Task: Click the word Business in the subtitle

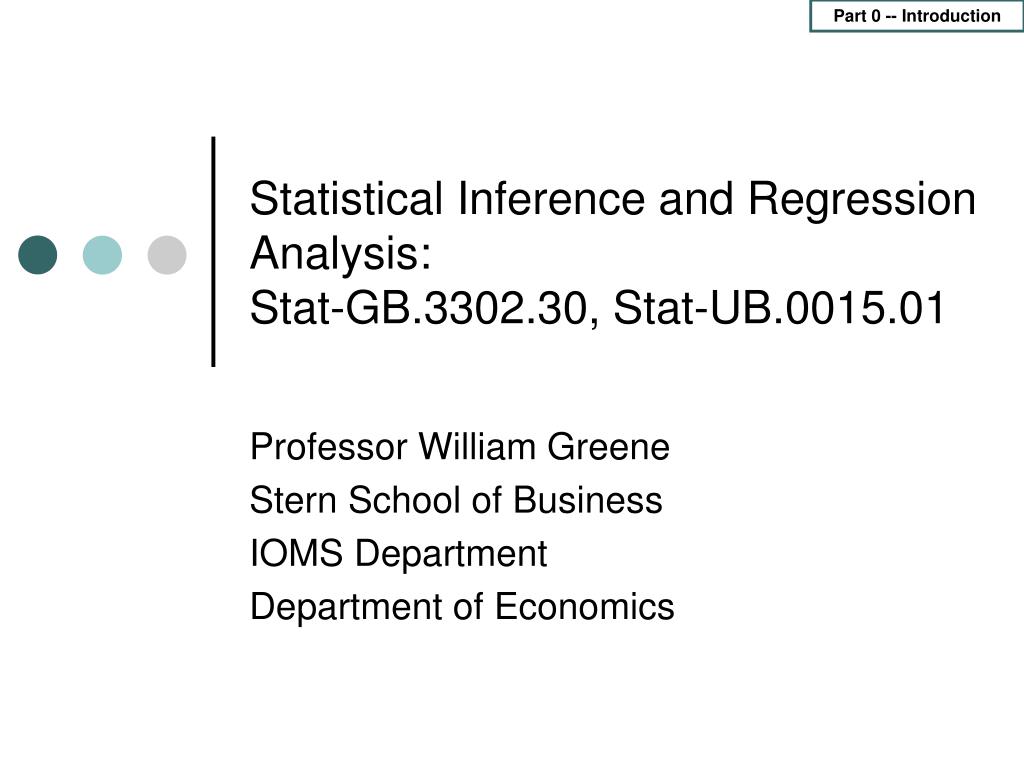Action: (x=587, y=500)
